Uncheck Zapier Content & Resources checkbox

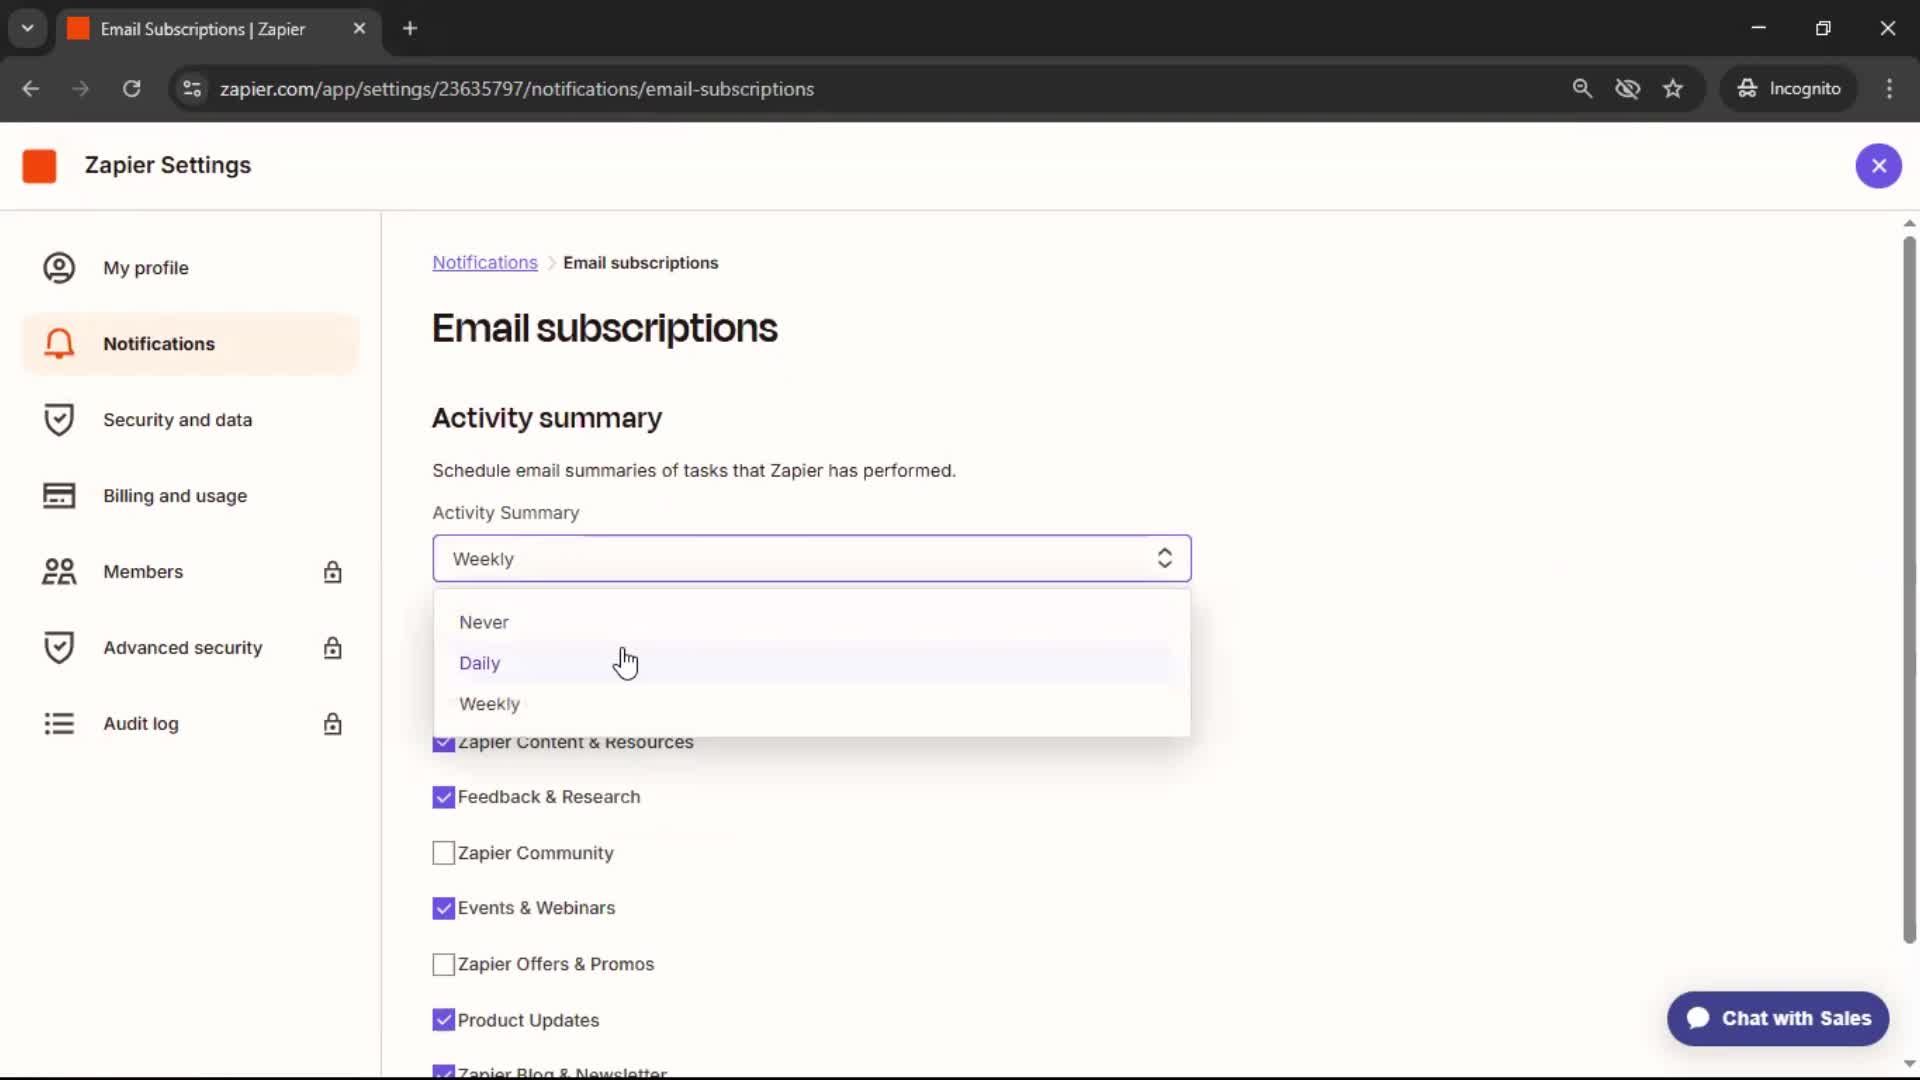pos(443,743)
